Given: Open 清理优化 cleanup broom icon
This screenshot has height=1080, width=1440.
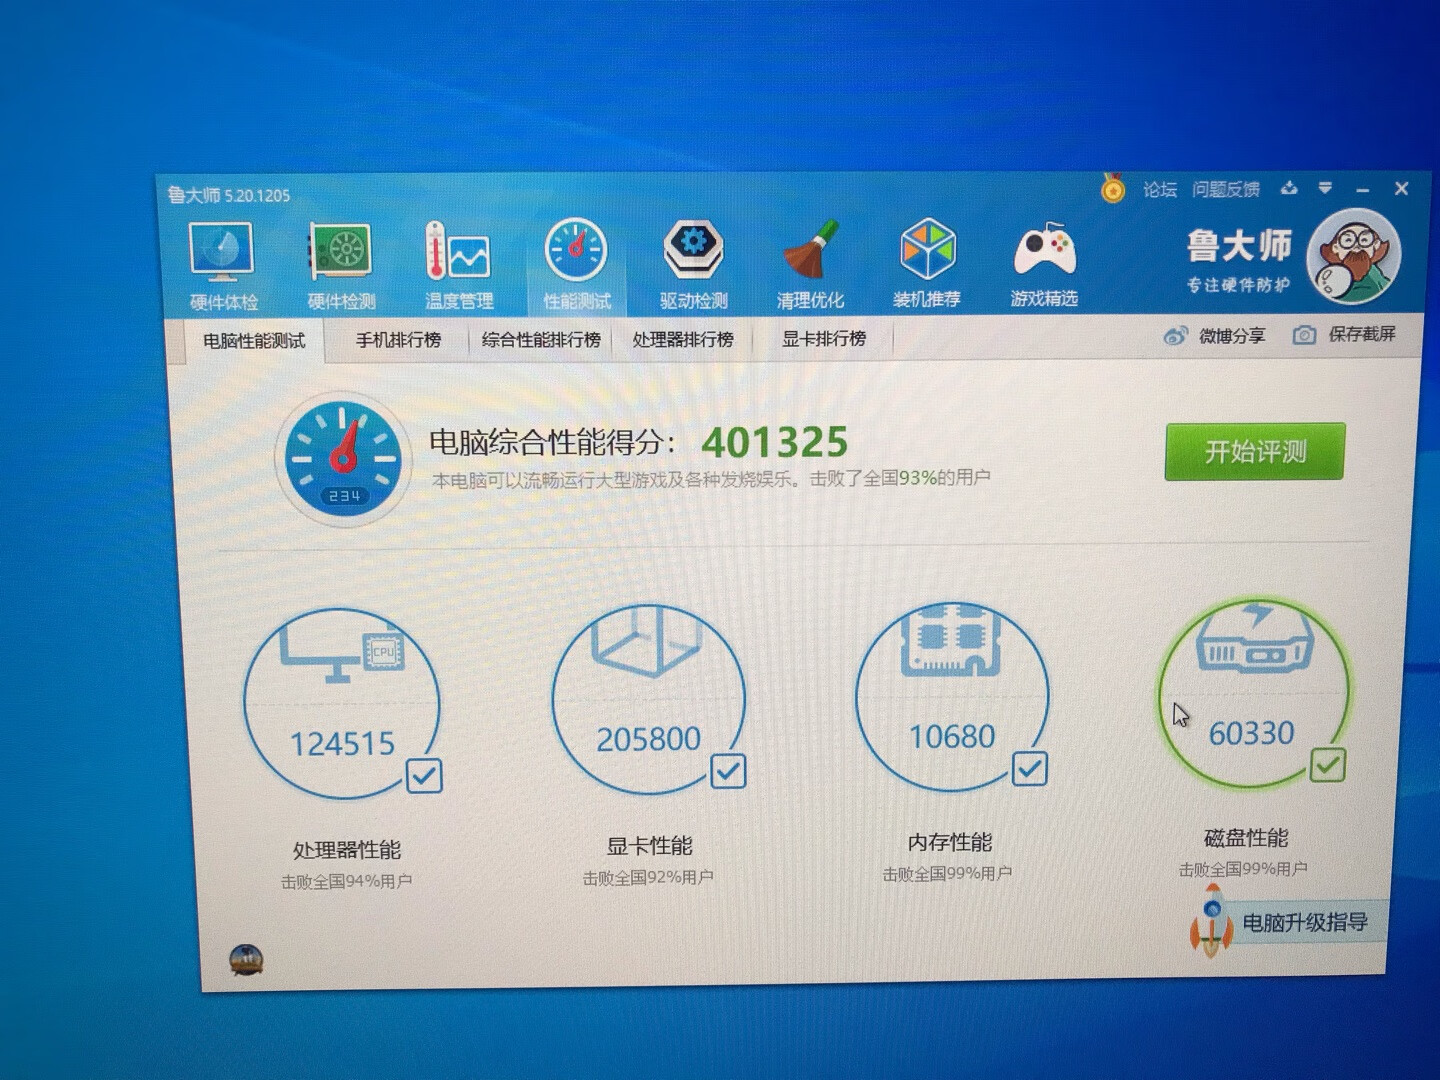Looking at the screenshot, I should tap(810, 249).
